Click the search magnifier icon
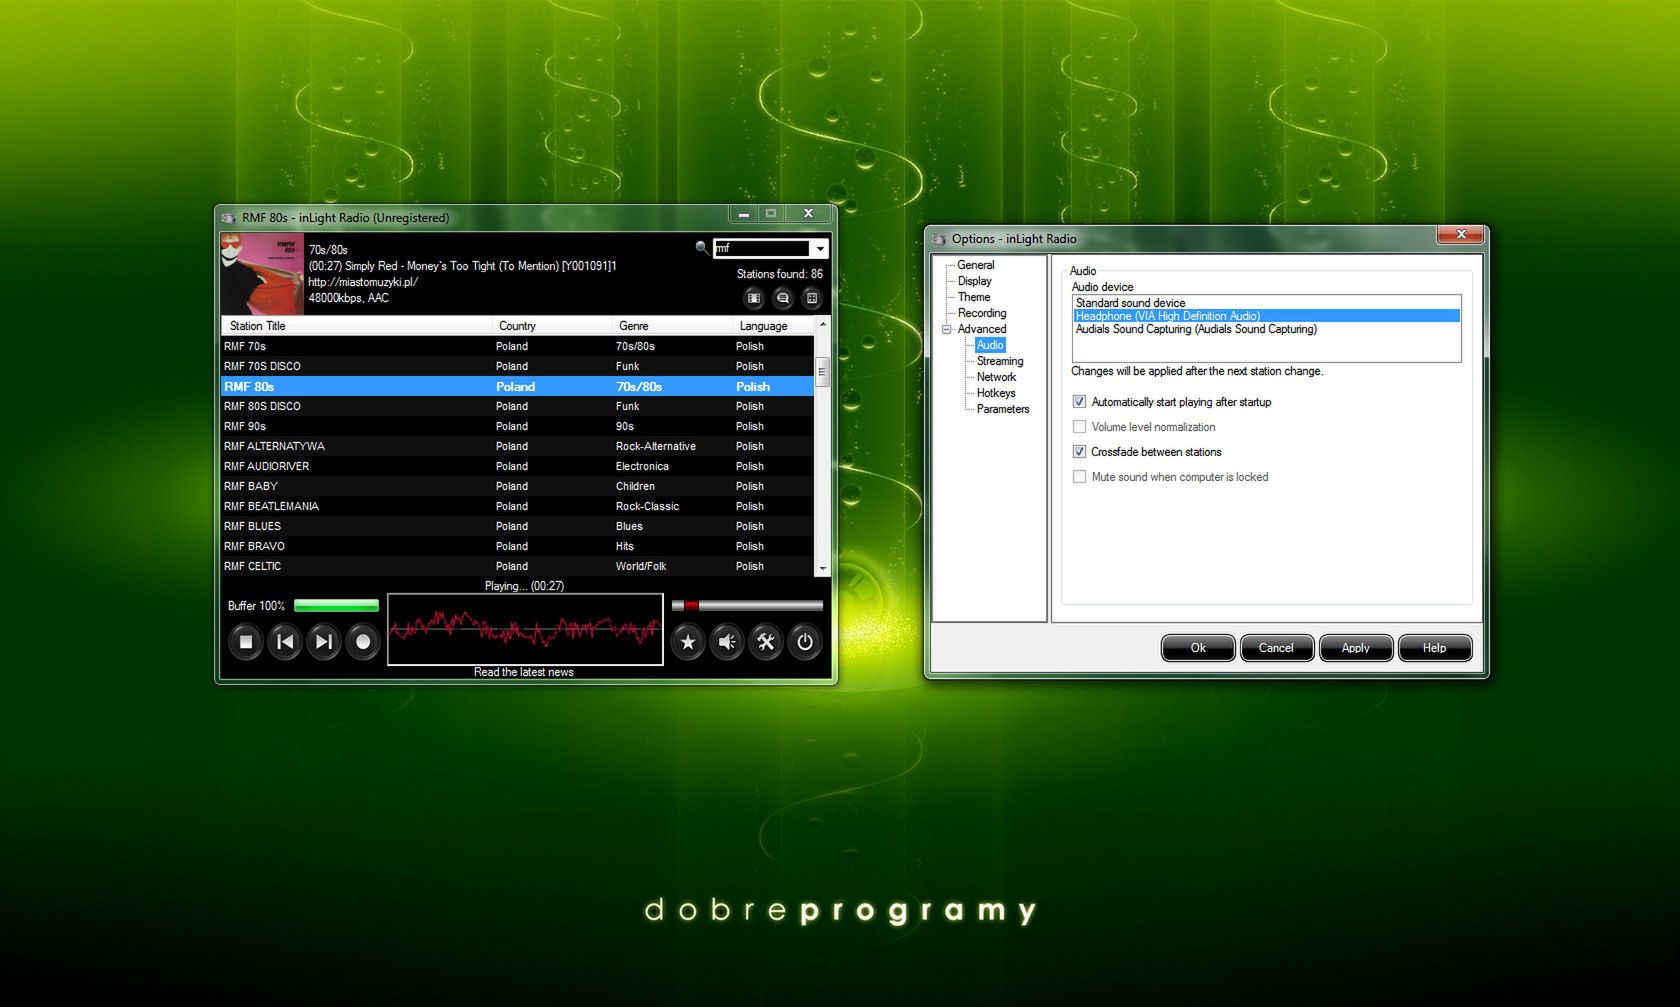 click(702, 247)
